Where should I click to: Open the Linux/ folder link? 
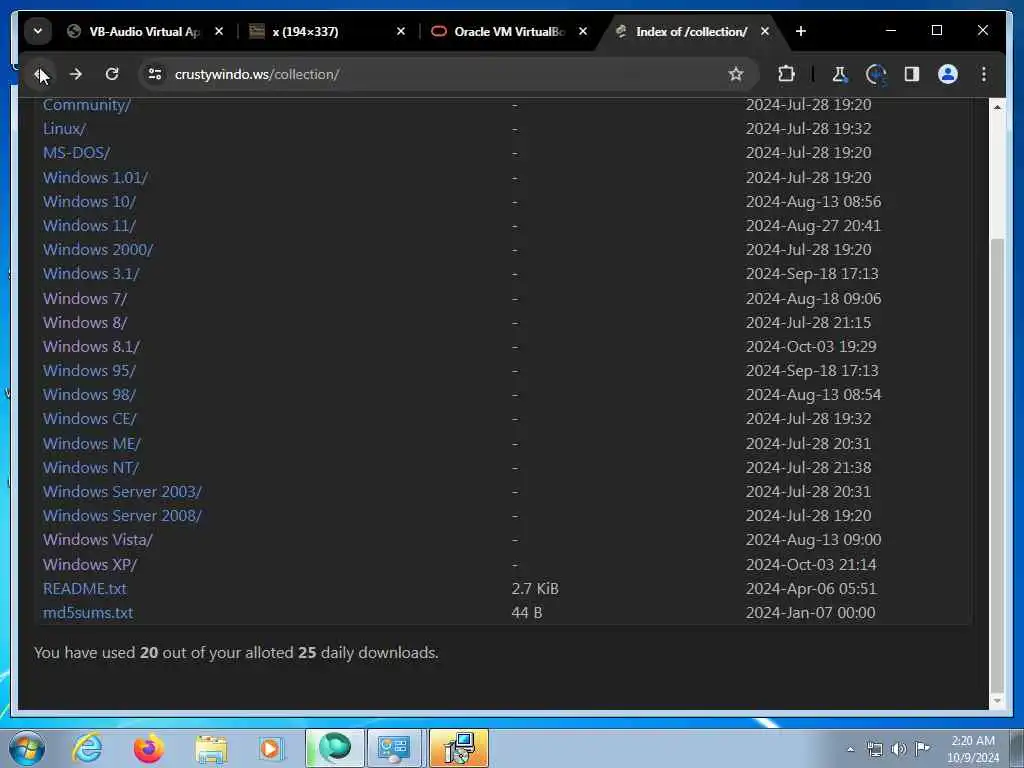coord(64,129)
